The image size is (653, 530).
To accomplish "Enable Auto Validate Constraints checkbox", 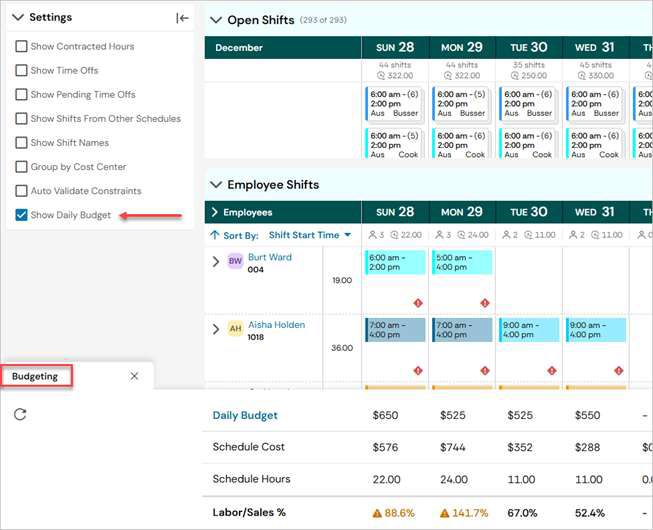I will pyautogui.click(x=21, y=191).
